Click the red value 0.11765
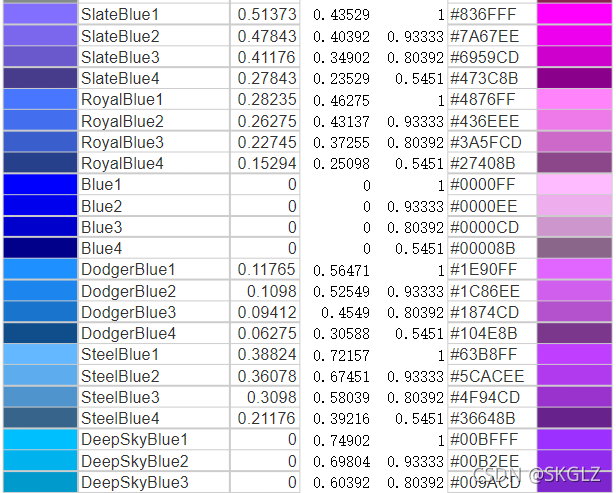The width and height of the screenshot is (616, 493). pos(266,270)
